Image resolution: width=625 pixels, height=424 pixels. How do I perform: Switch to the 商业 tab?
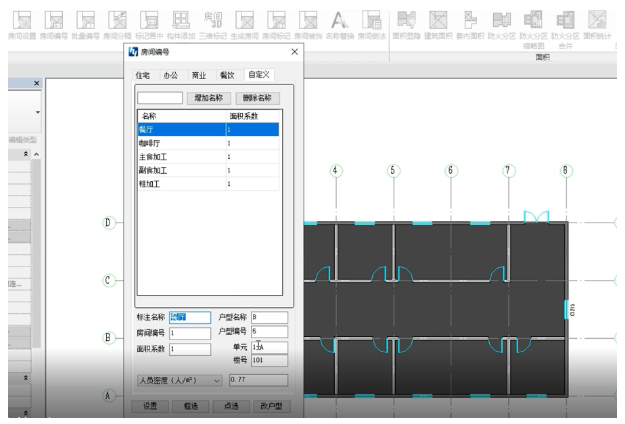199,75
